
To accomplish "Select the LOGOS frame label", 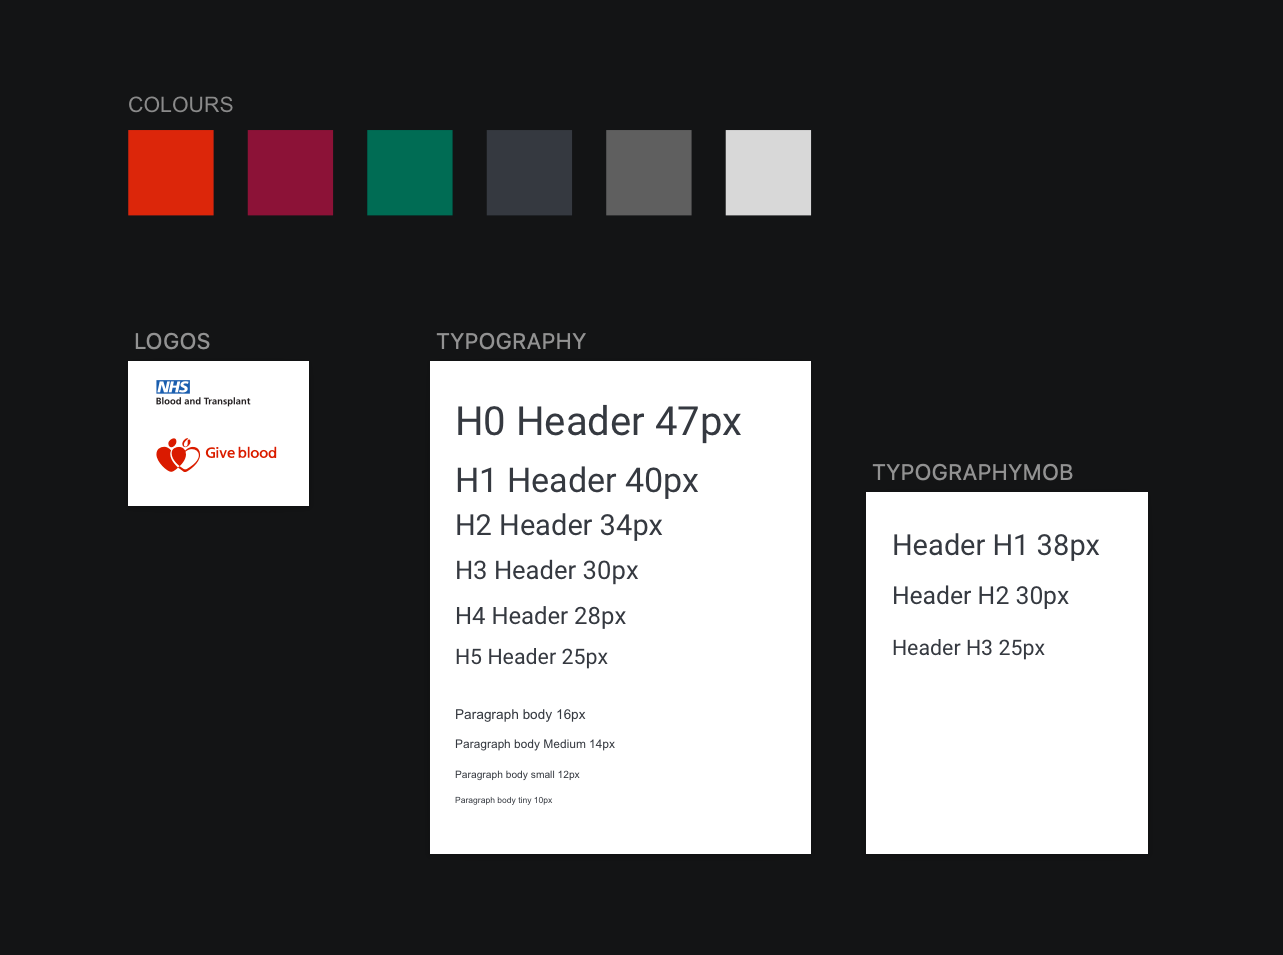I will [x=172, y=341].
